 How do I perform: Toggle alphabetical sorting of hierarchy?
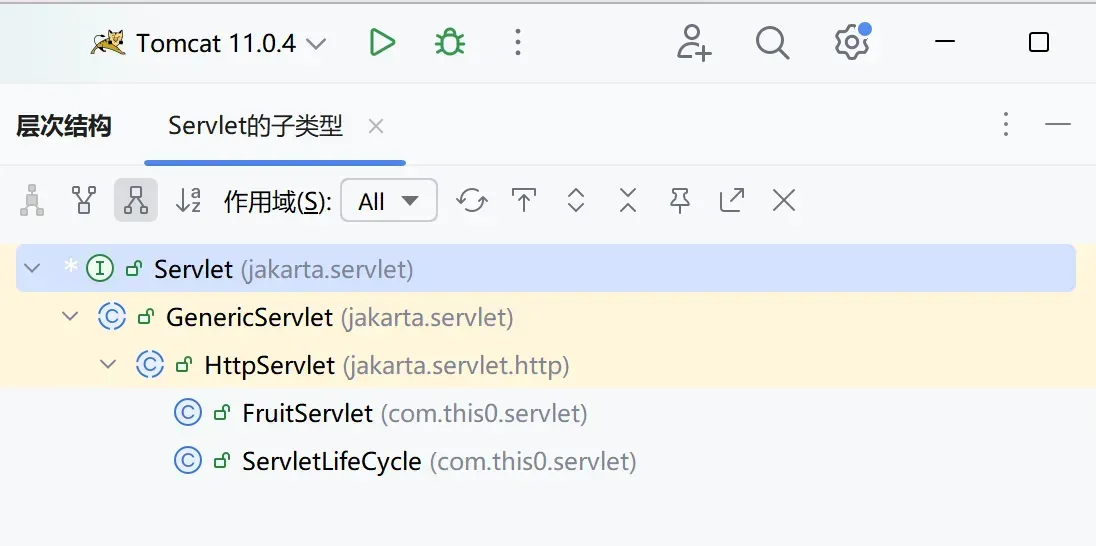pos(188,201)
